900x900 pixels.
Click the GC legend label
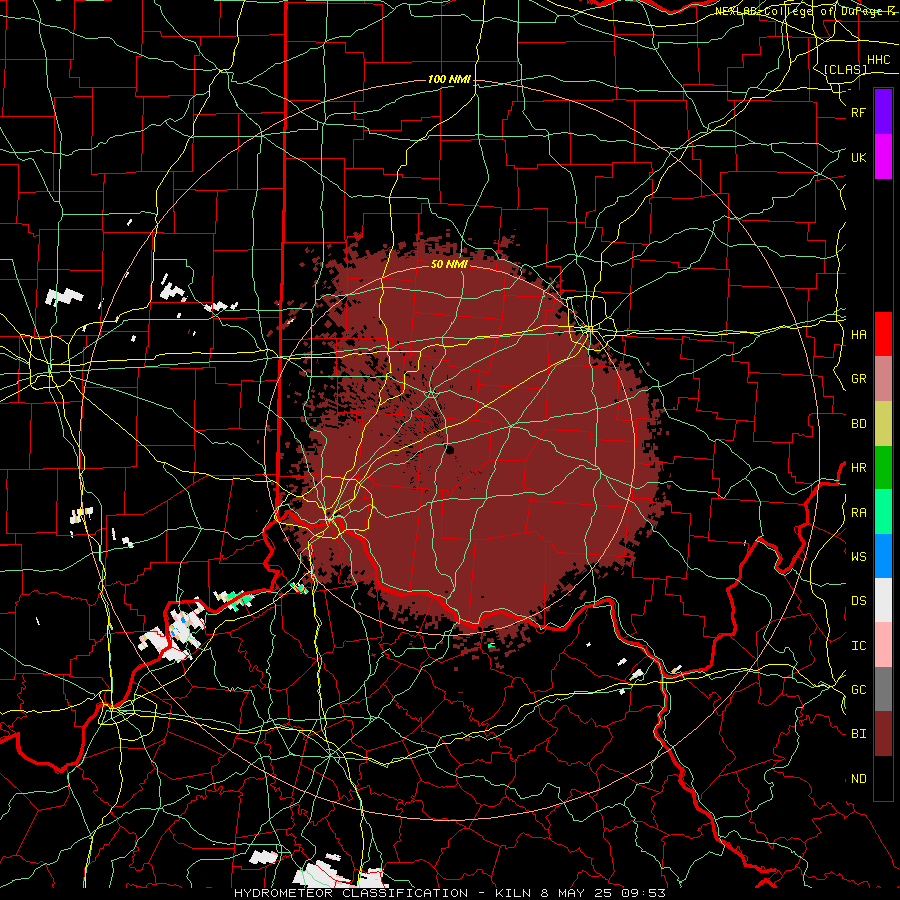pos(858,690)
